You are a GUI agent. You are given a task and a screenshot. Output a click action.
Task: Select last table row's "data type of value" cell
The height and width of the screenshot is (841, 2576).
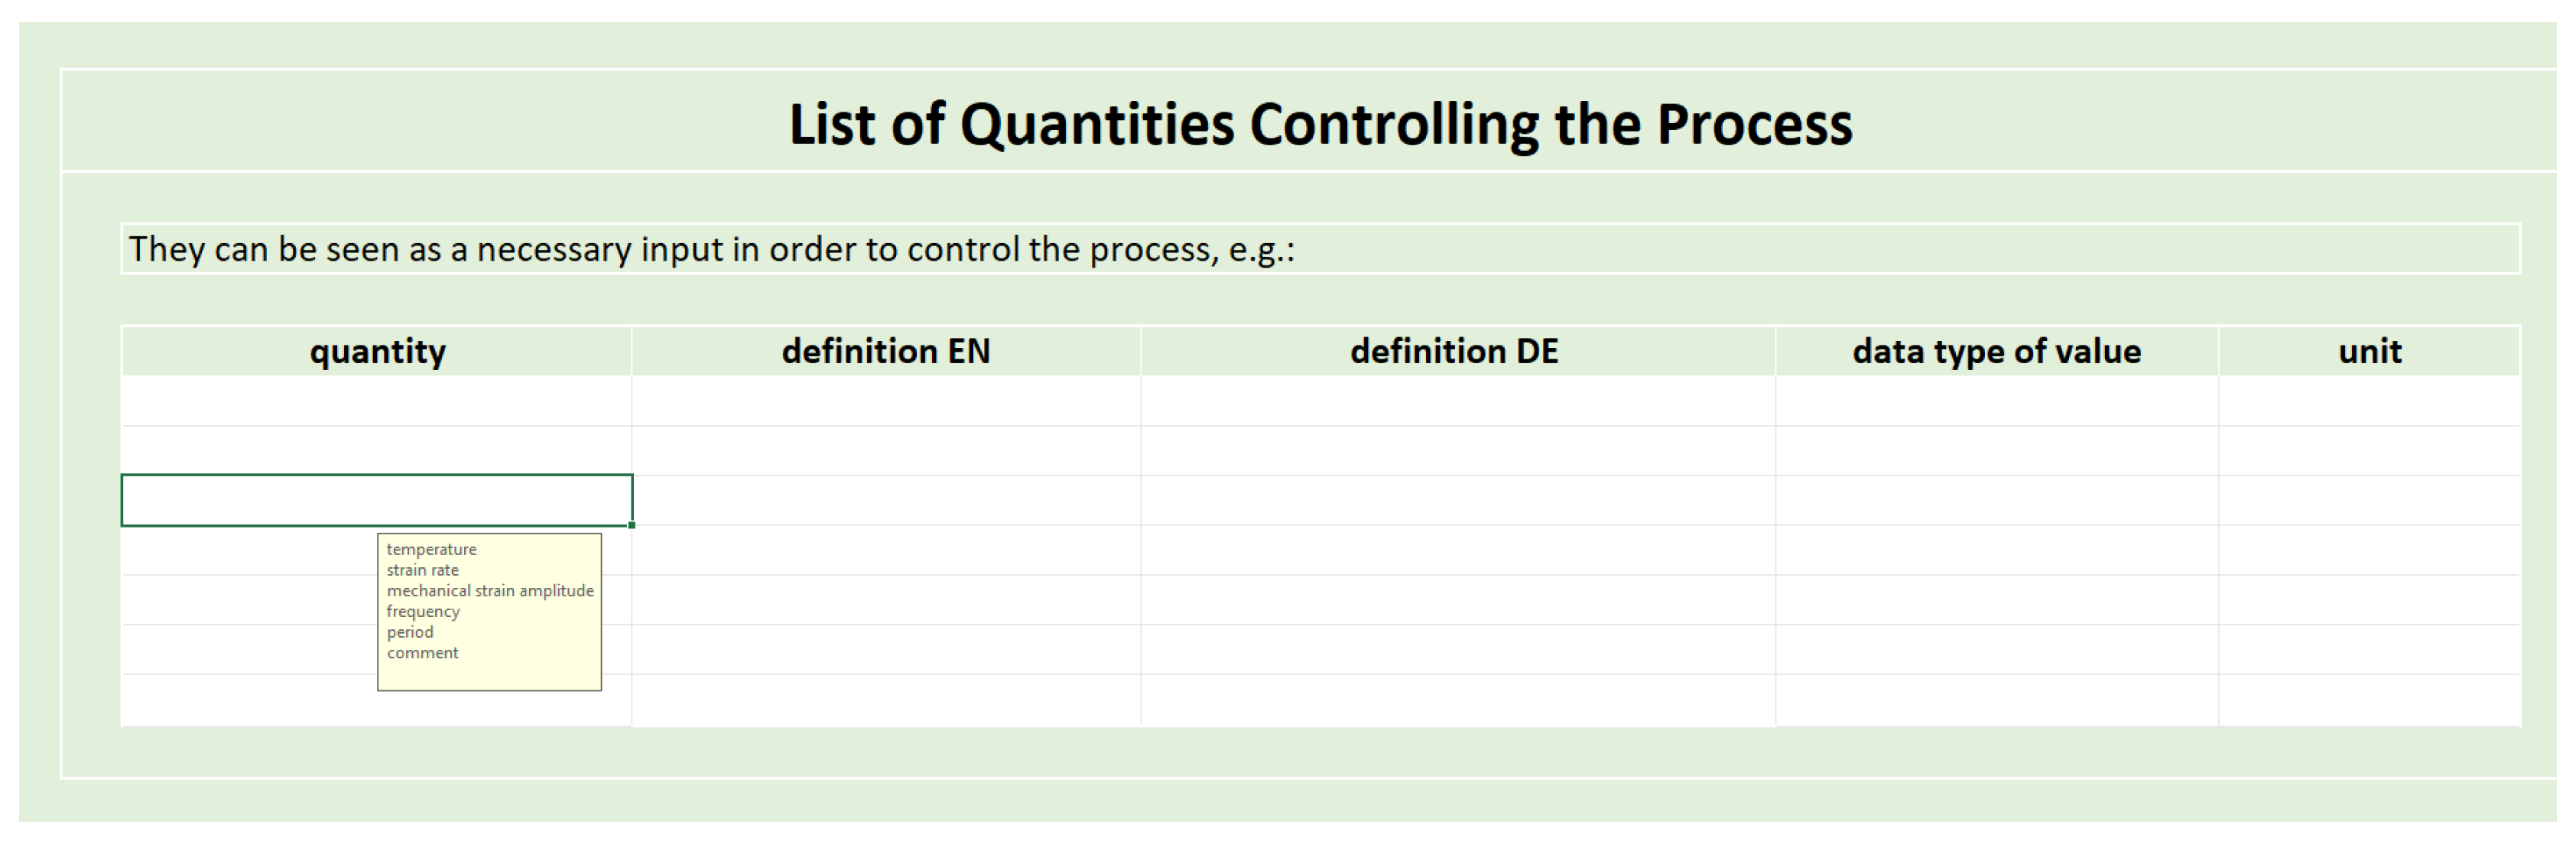pyautogui.click(x=1996, y=699)
